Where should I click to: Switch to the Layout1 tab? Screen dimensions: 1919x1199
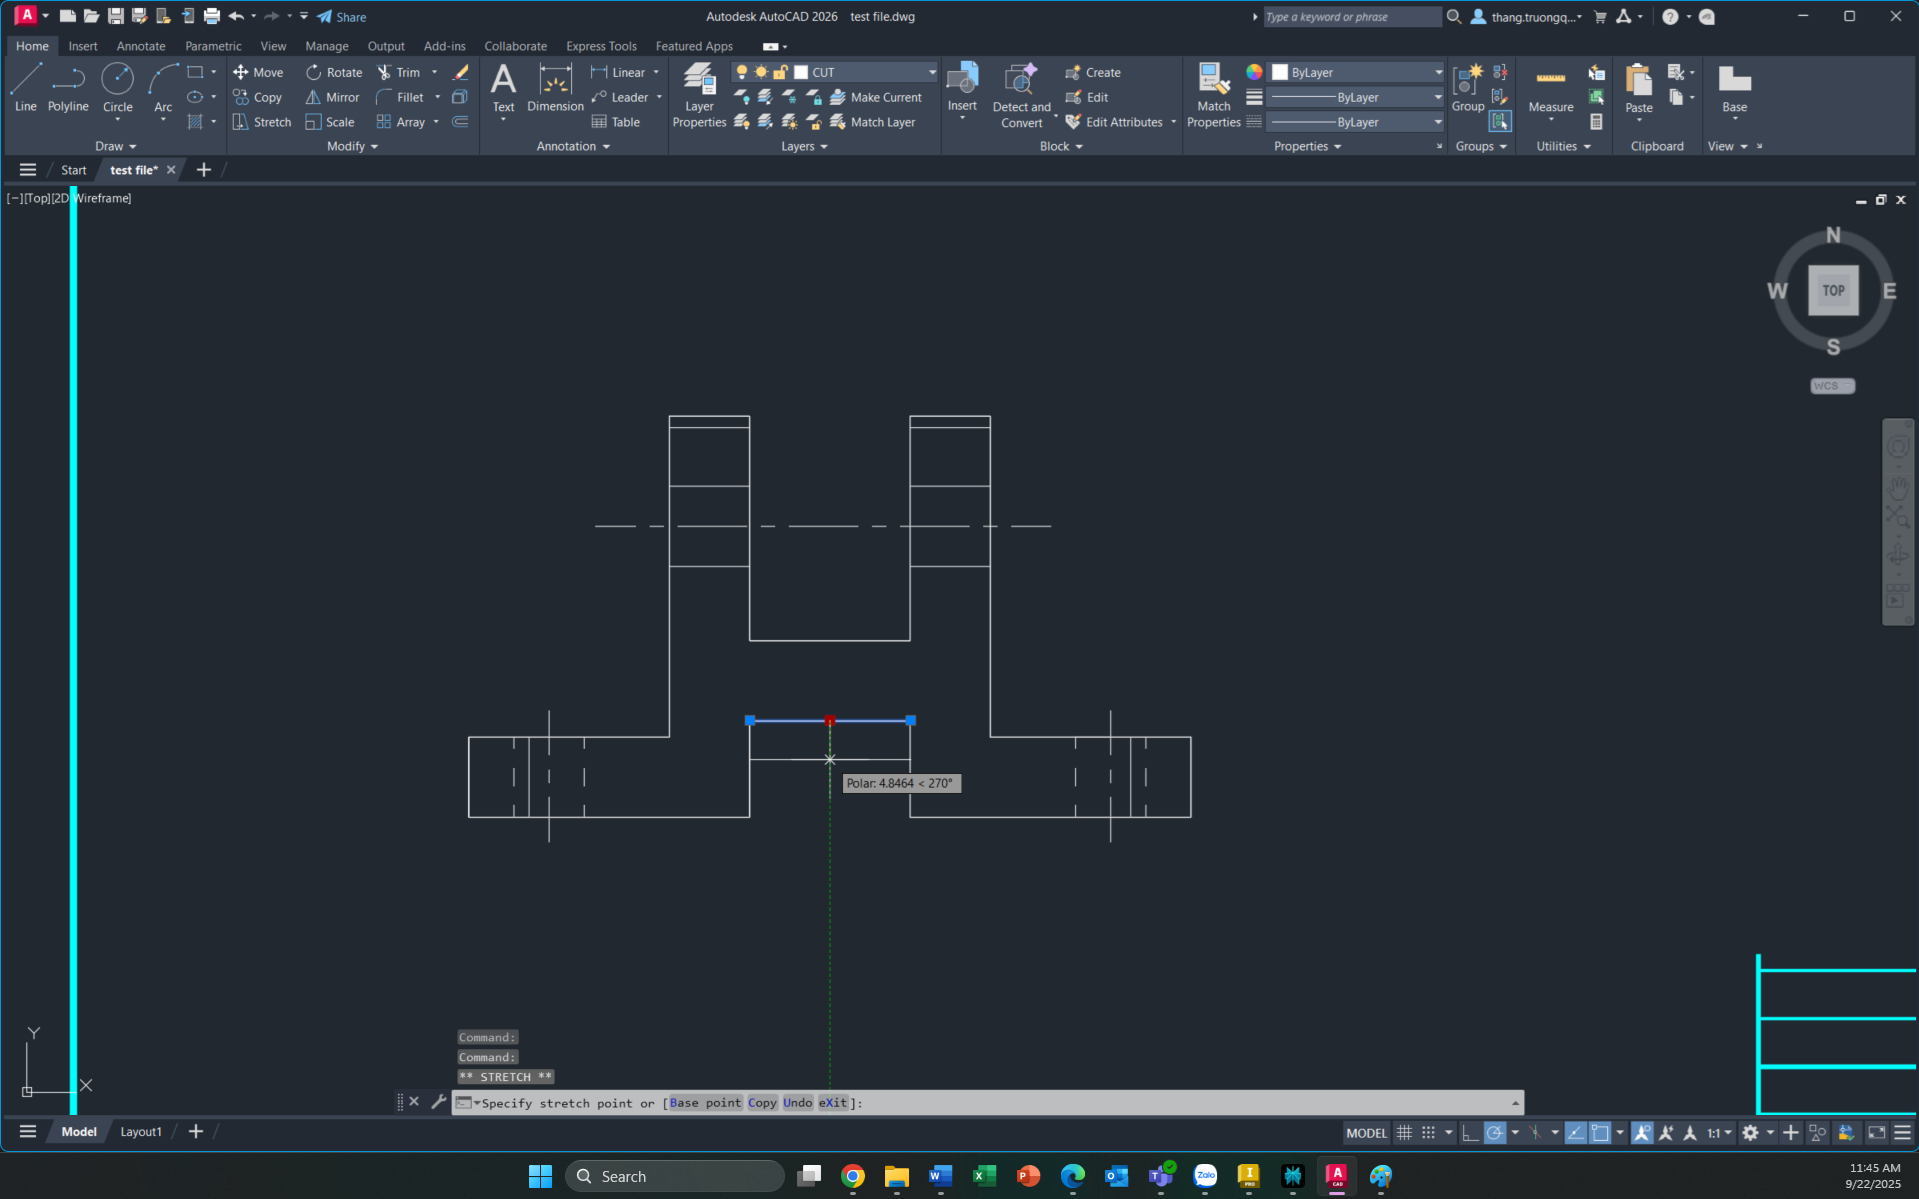coord(141,1131)
